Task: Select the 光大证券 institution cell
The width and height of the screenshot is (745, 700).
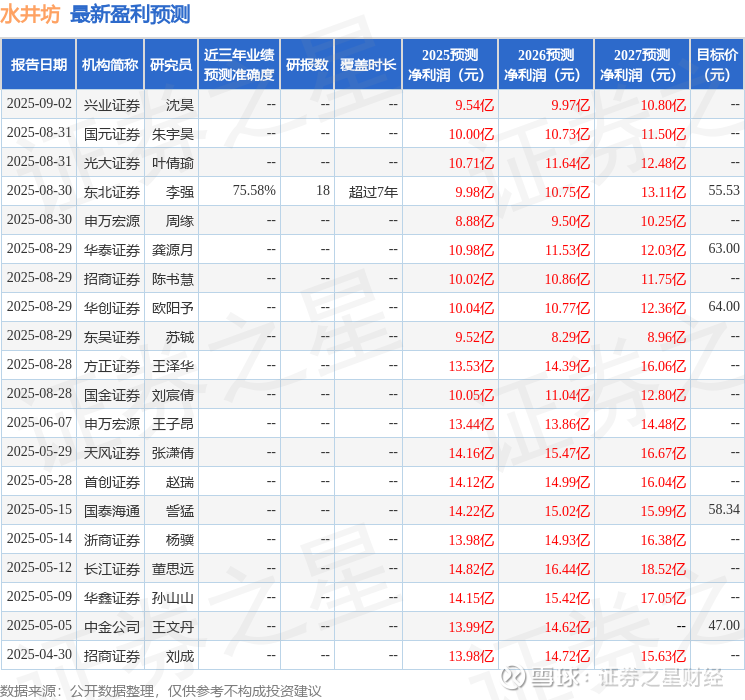Action: 112,163
